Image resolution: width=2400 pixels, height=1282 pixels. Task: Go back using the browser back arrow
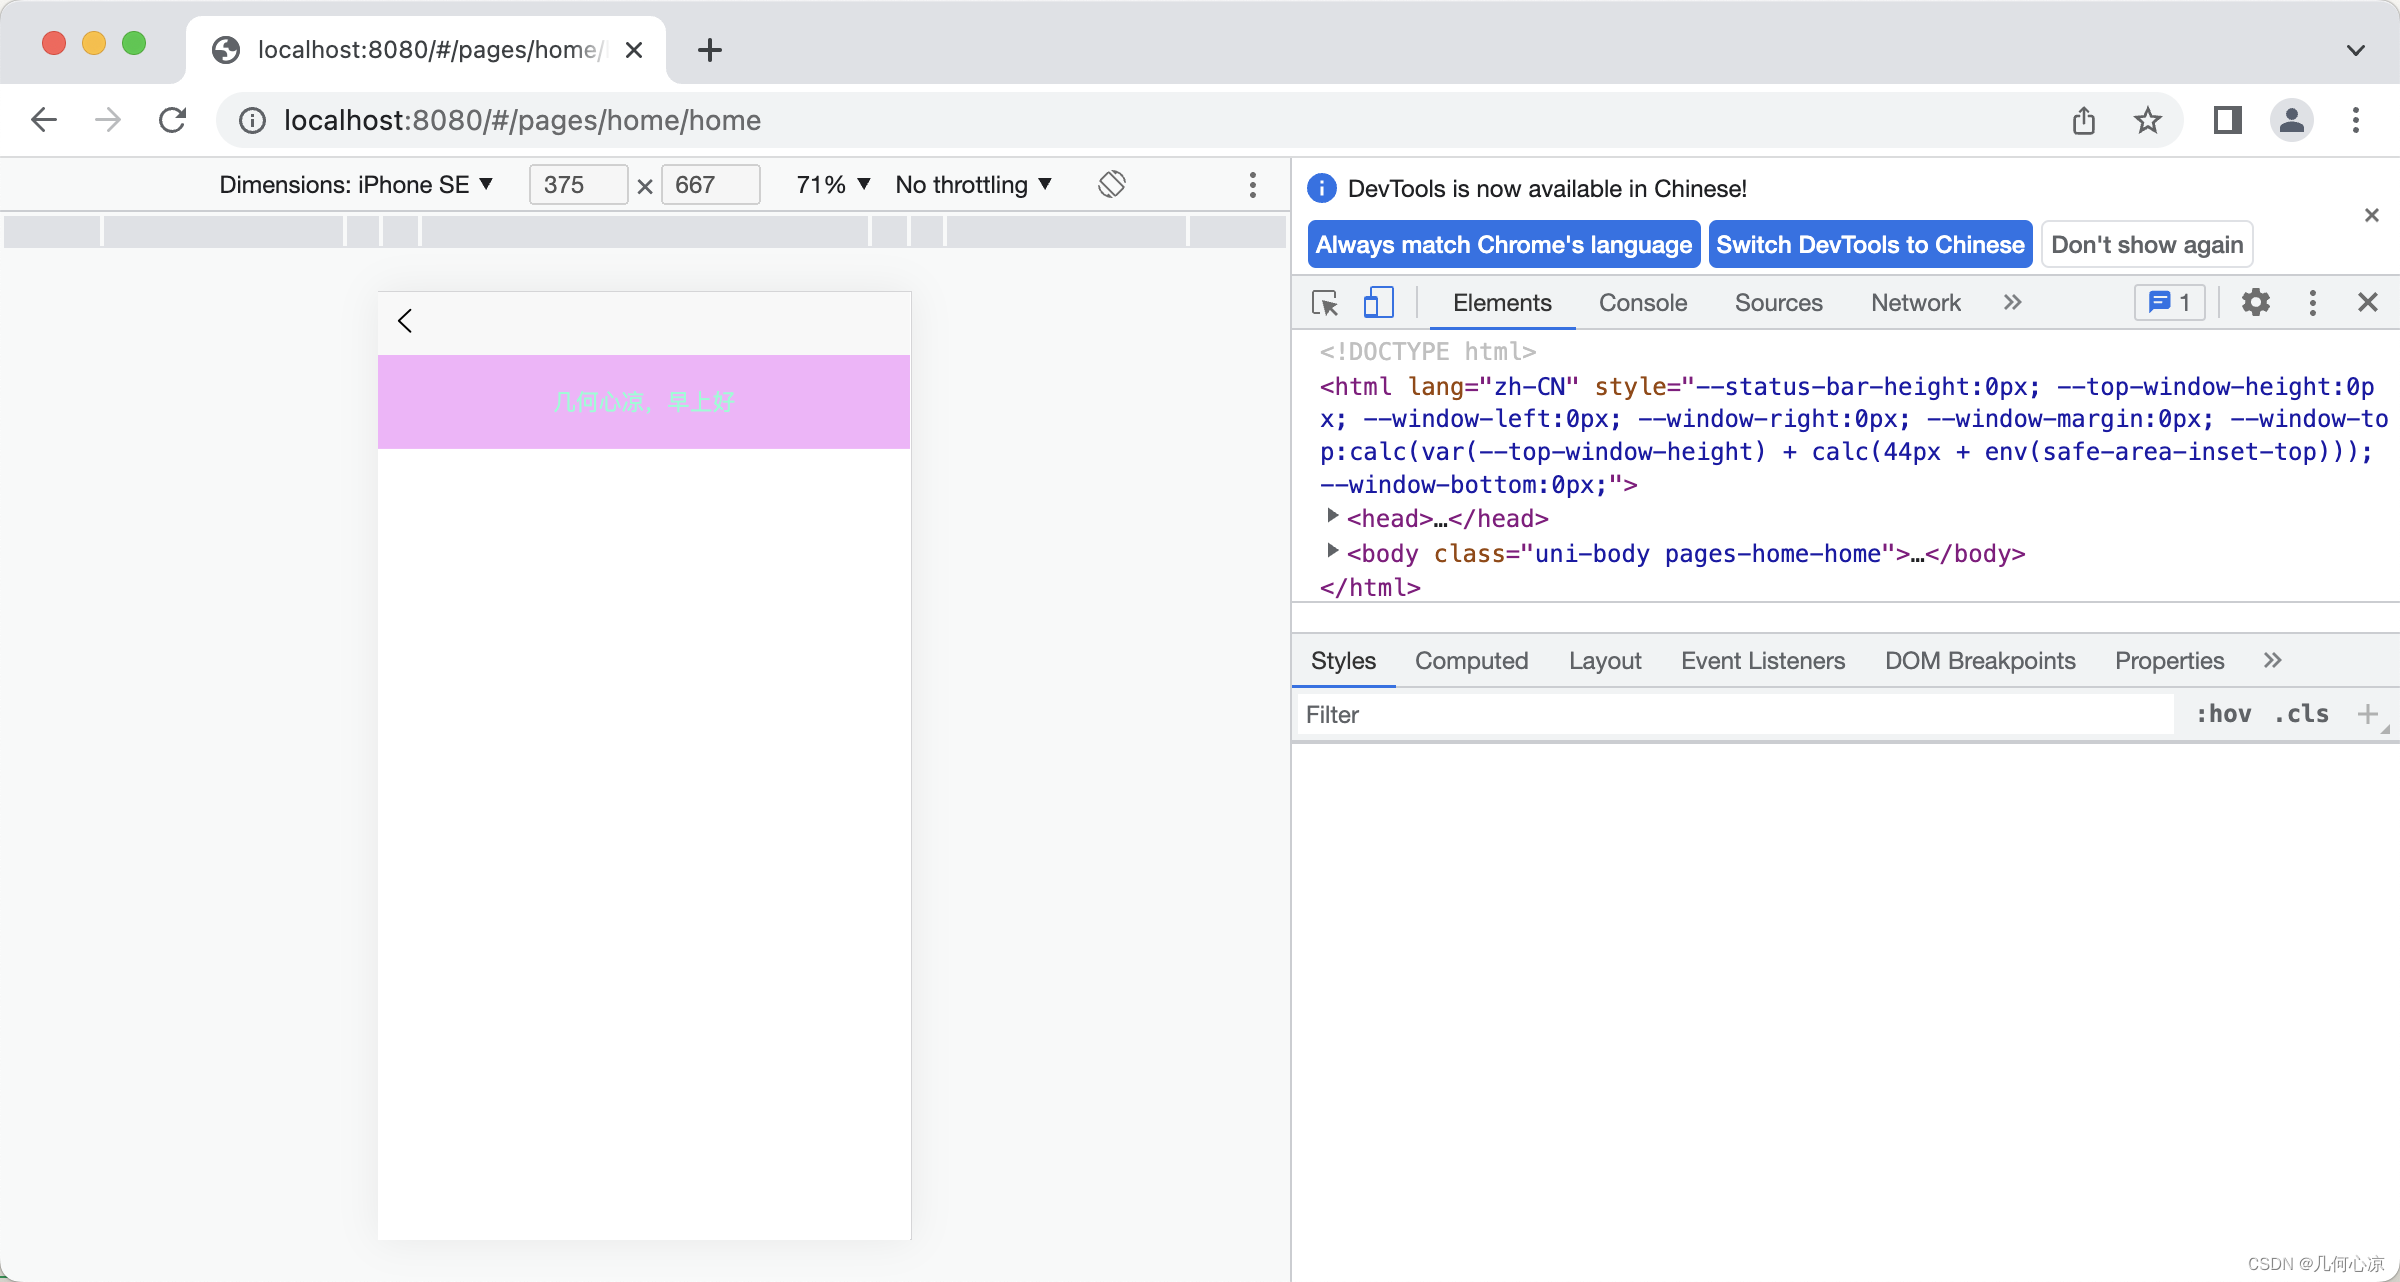[x=44, y=120]
